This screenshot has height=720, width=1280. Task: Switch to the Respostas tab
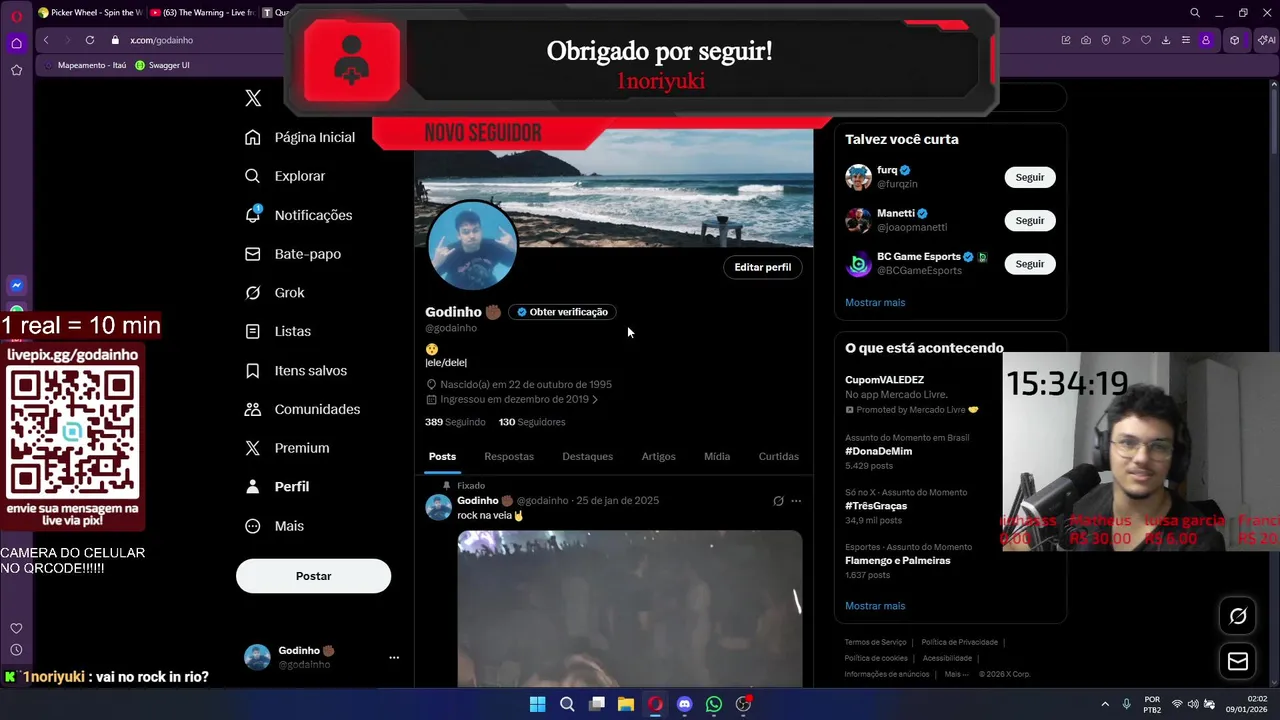509,456
